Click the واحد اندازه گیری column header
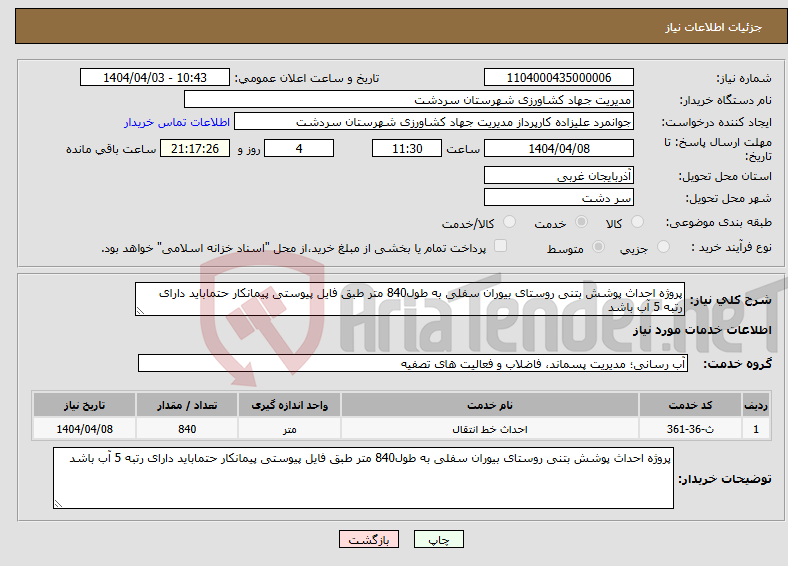The width and height of the screenshot is (788, 566). (289, 405)
